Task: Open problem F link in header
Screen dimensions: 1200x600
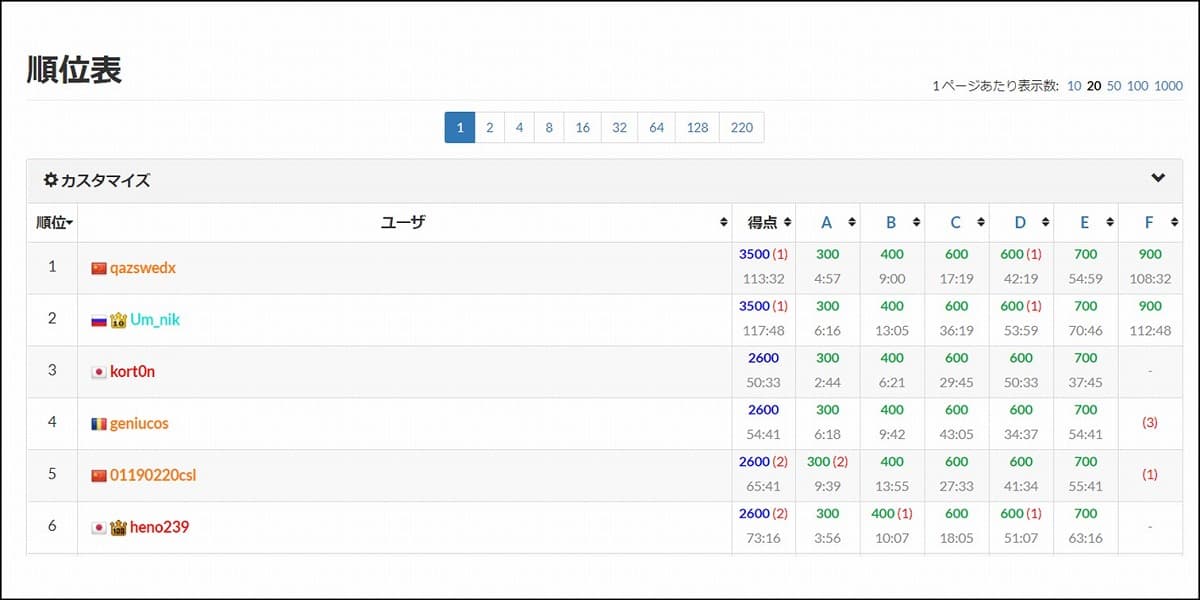Action: [x=1149, y=223]
